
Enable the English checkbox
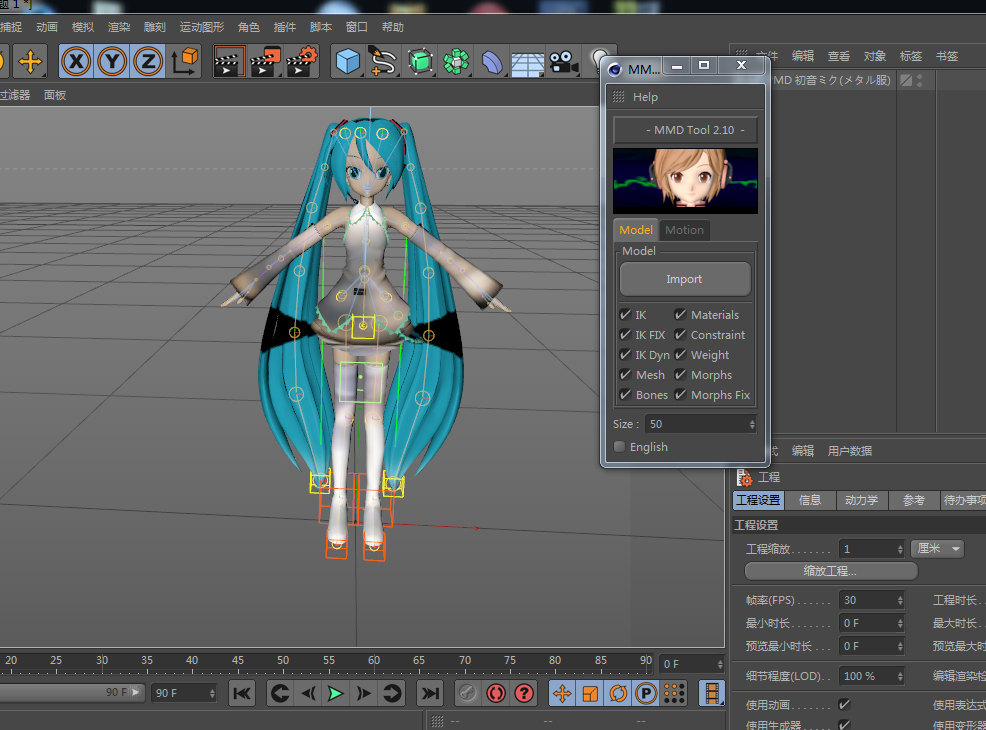[619, 446]
